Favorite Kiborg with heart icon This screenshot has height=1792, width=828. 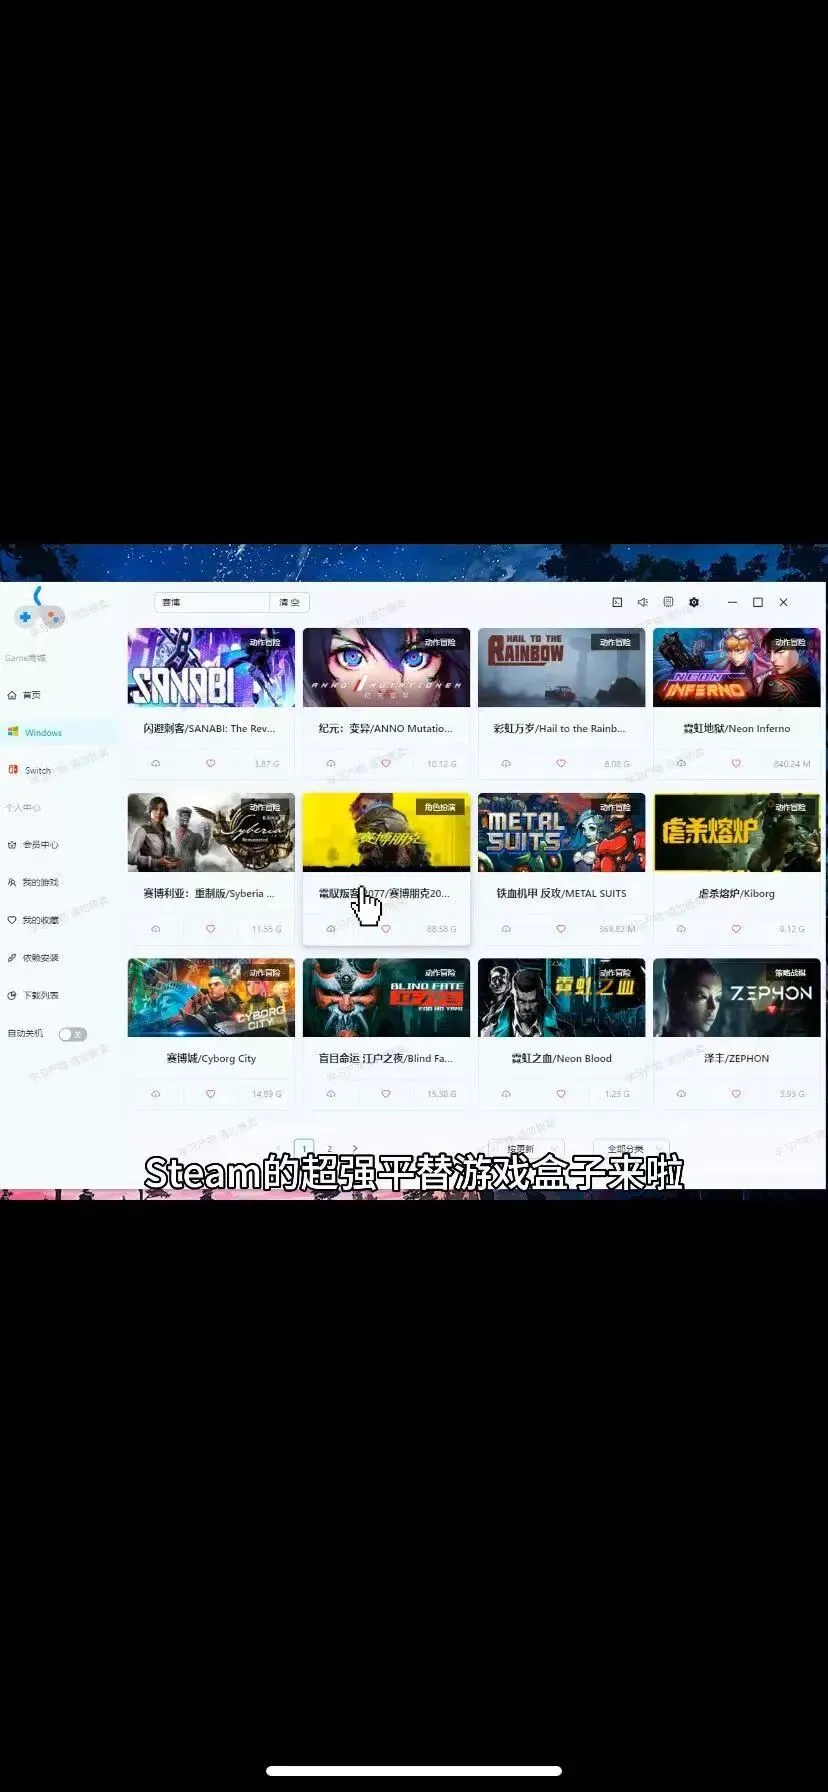coord(736,929)
